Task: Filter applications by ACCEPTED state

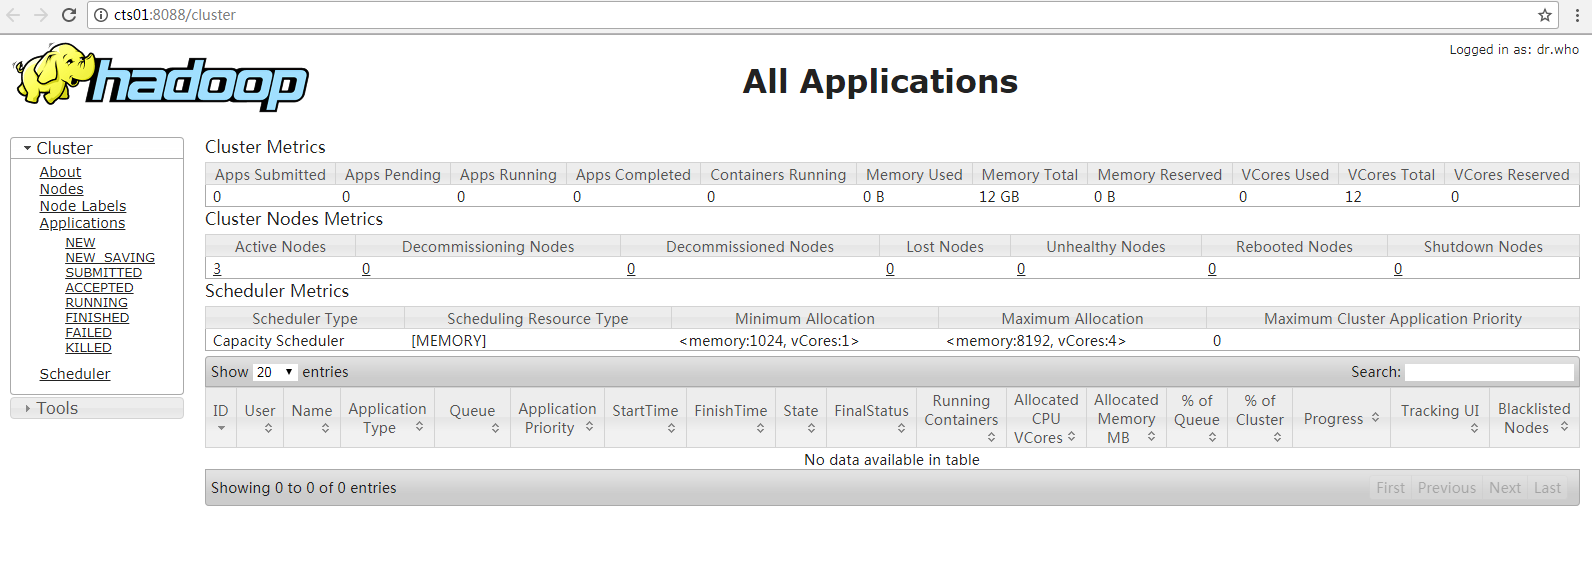Action: [99, 288]
